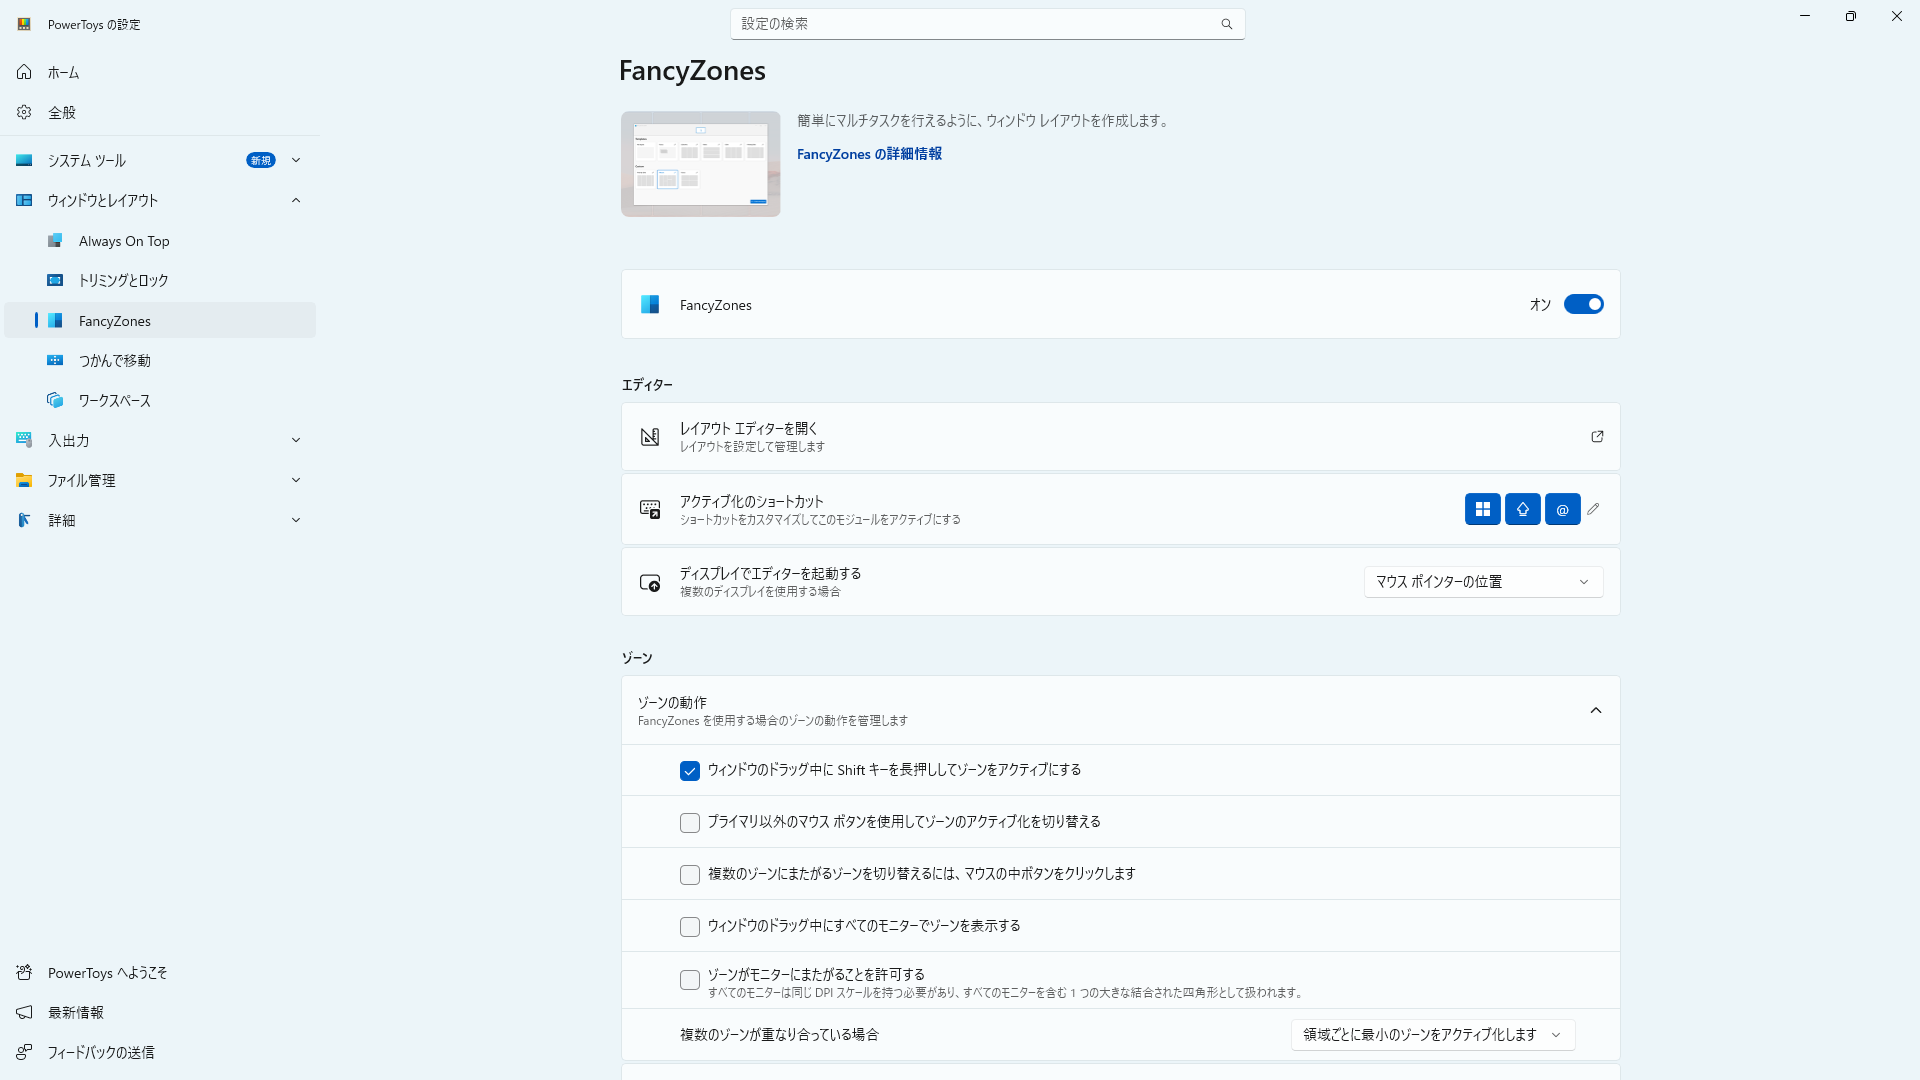Expand the 詳細 section chevron
The height and width of the screenshot is (1080, 1920).
pyautogui.click(x=296, y=520)
